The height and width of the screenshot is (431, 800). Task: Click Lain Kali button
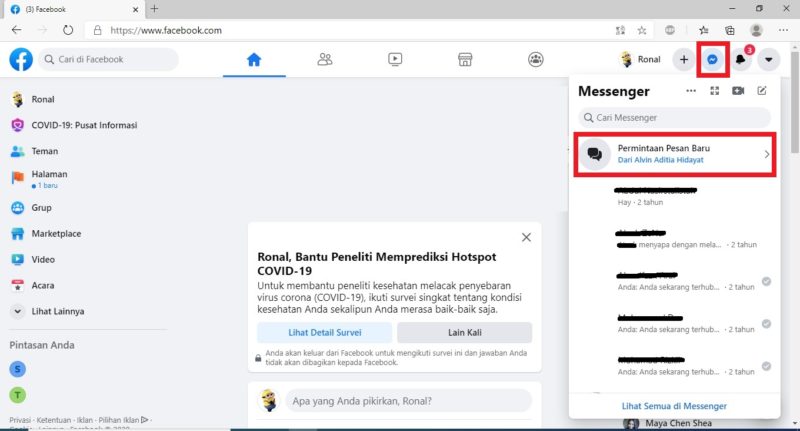pos(464,333)
